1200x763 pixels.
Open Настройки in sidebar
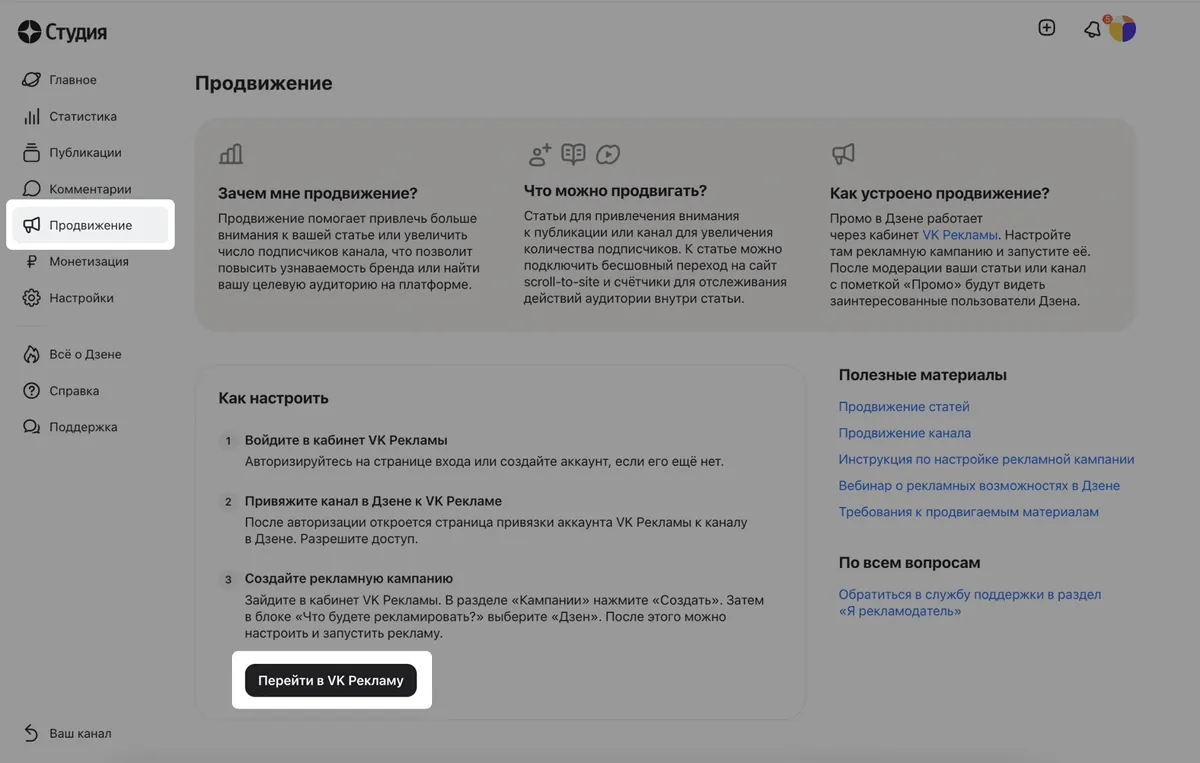pos(81,298)
